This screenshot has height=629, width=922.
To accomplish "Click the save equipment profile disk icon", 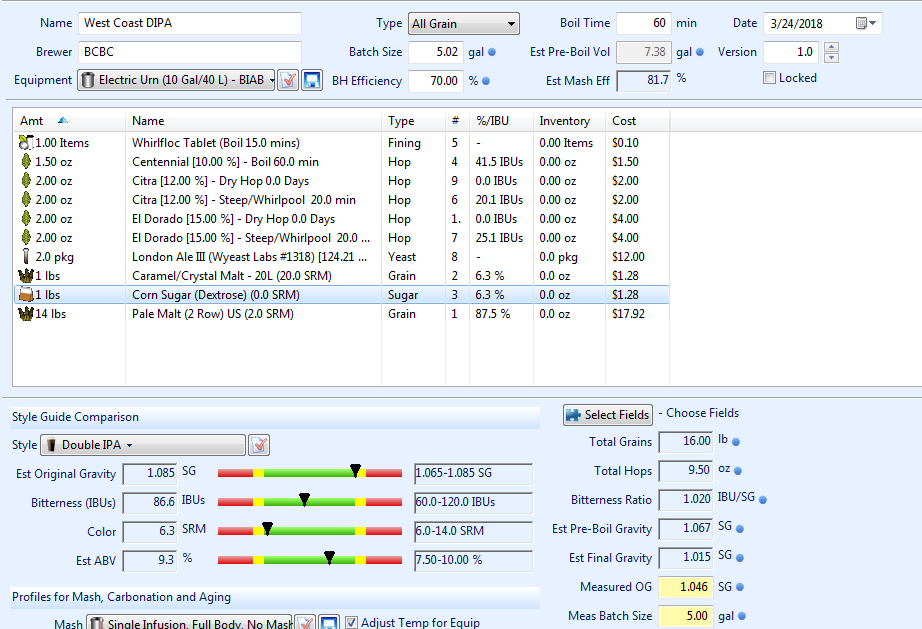I will [312, 80].
